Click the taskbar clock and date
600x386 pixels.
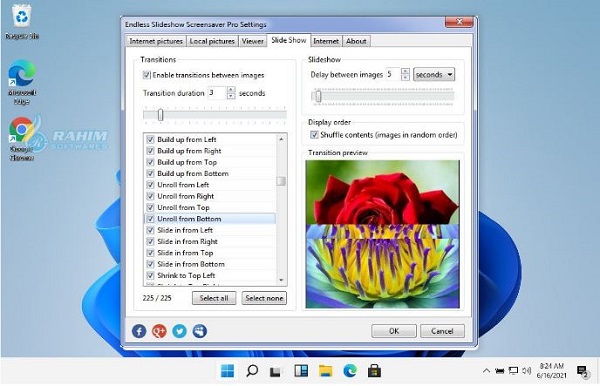[551, 371]
